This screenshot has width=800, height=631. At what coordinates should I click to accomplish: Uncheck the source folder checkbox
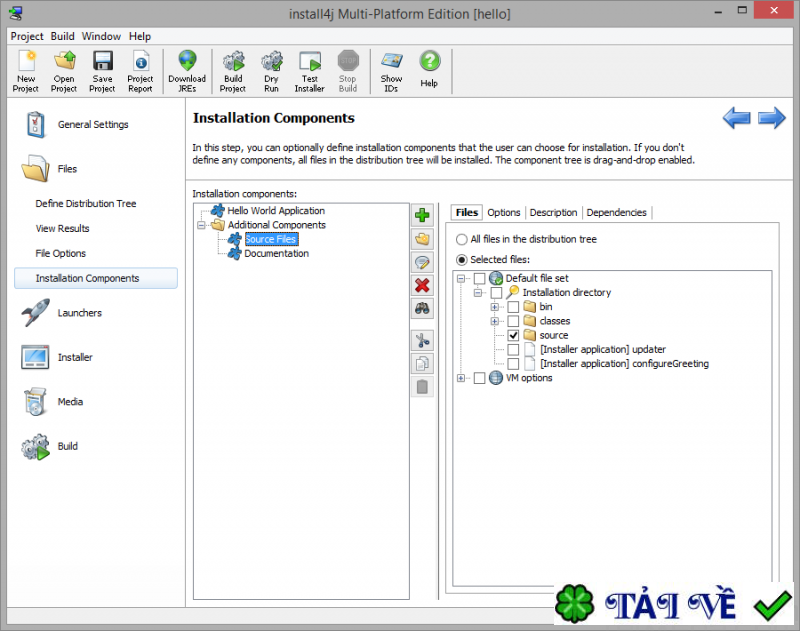pyautogui.click(x=513, y=335)
